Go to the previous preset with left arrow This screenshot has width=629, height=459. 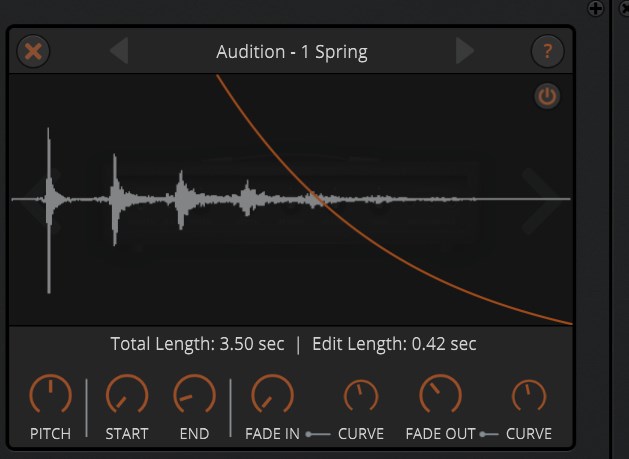119,51
